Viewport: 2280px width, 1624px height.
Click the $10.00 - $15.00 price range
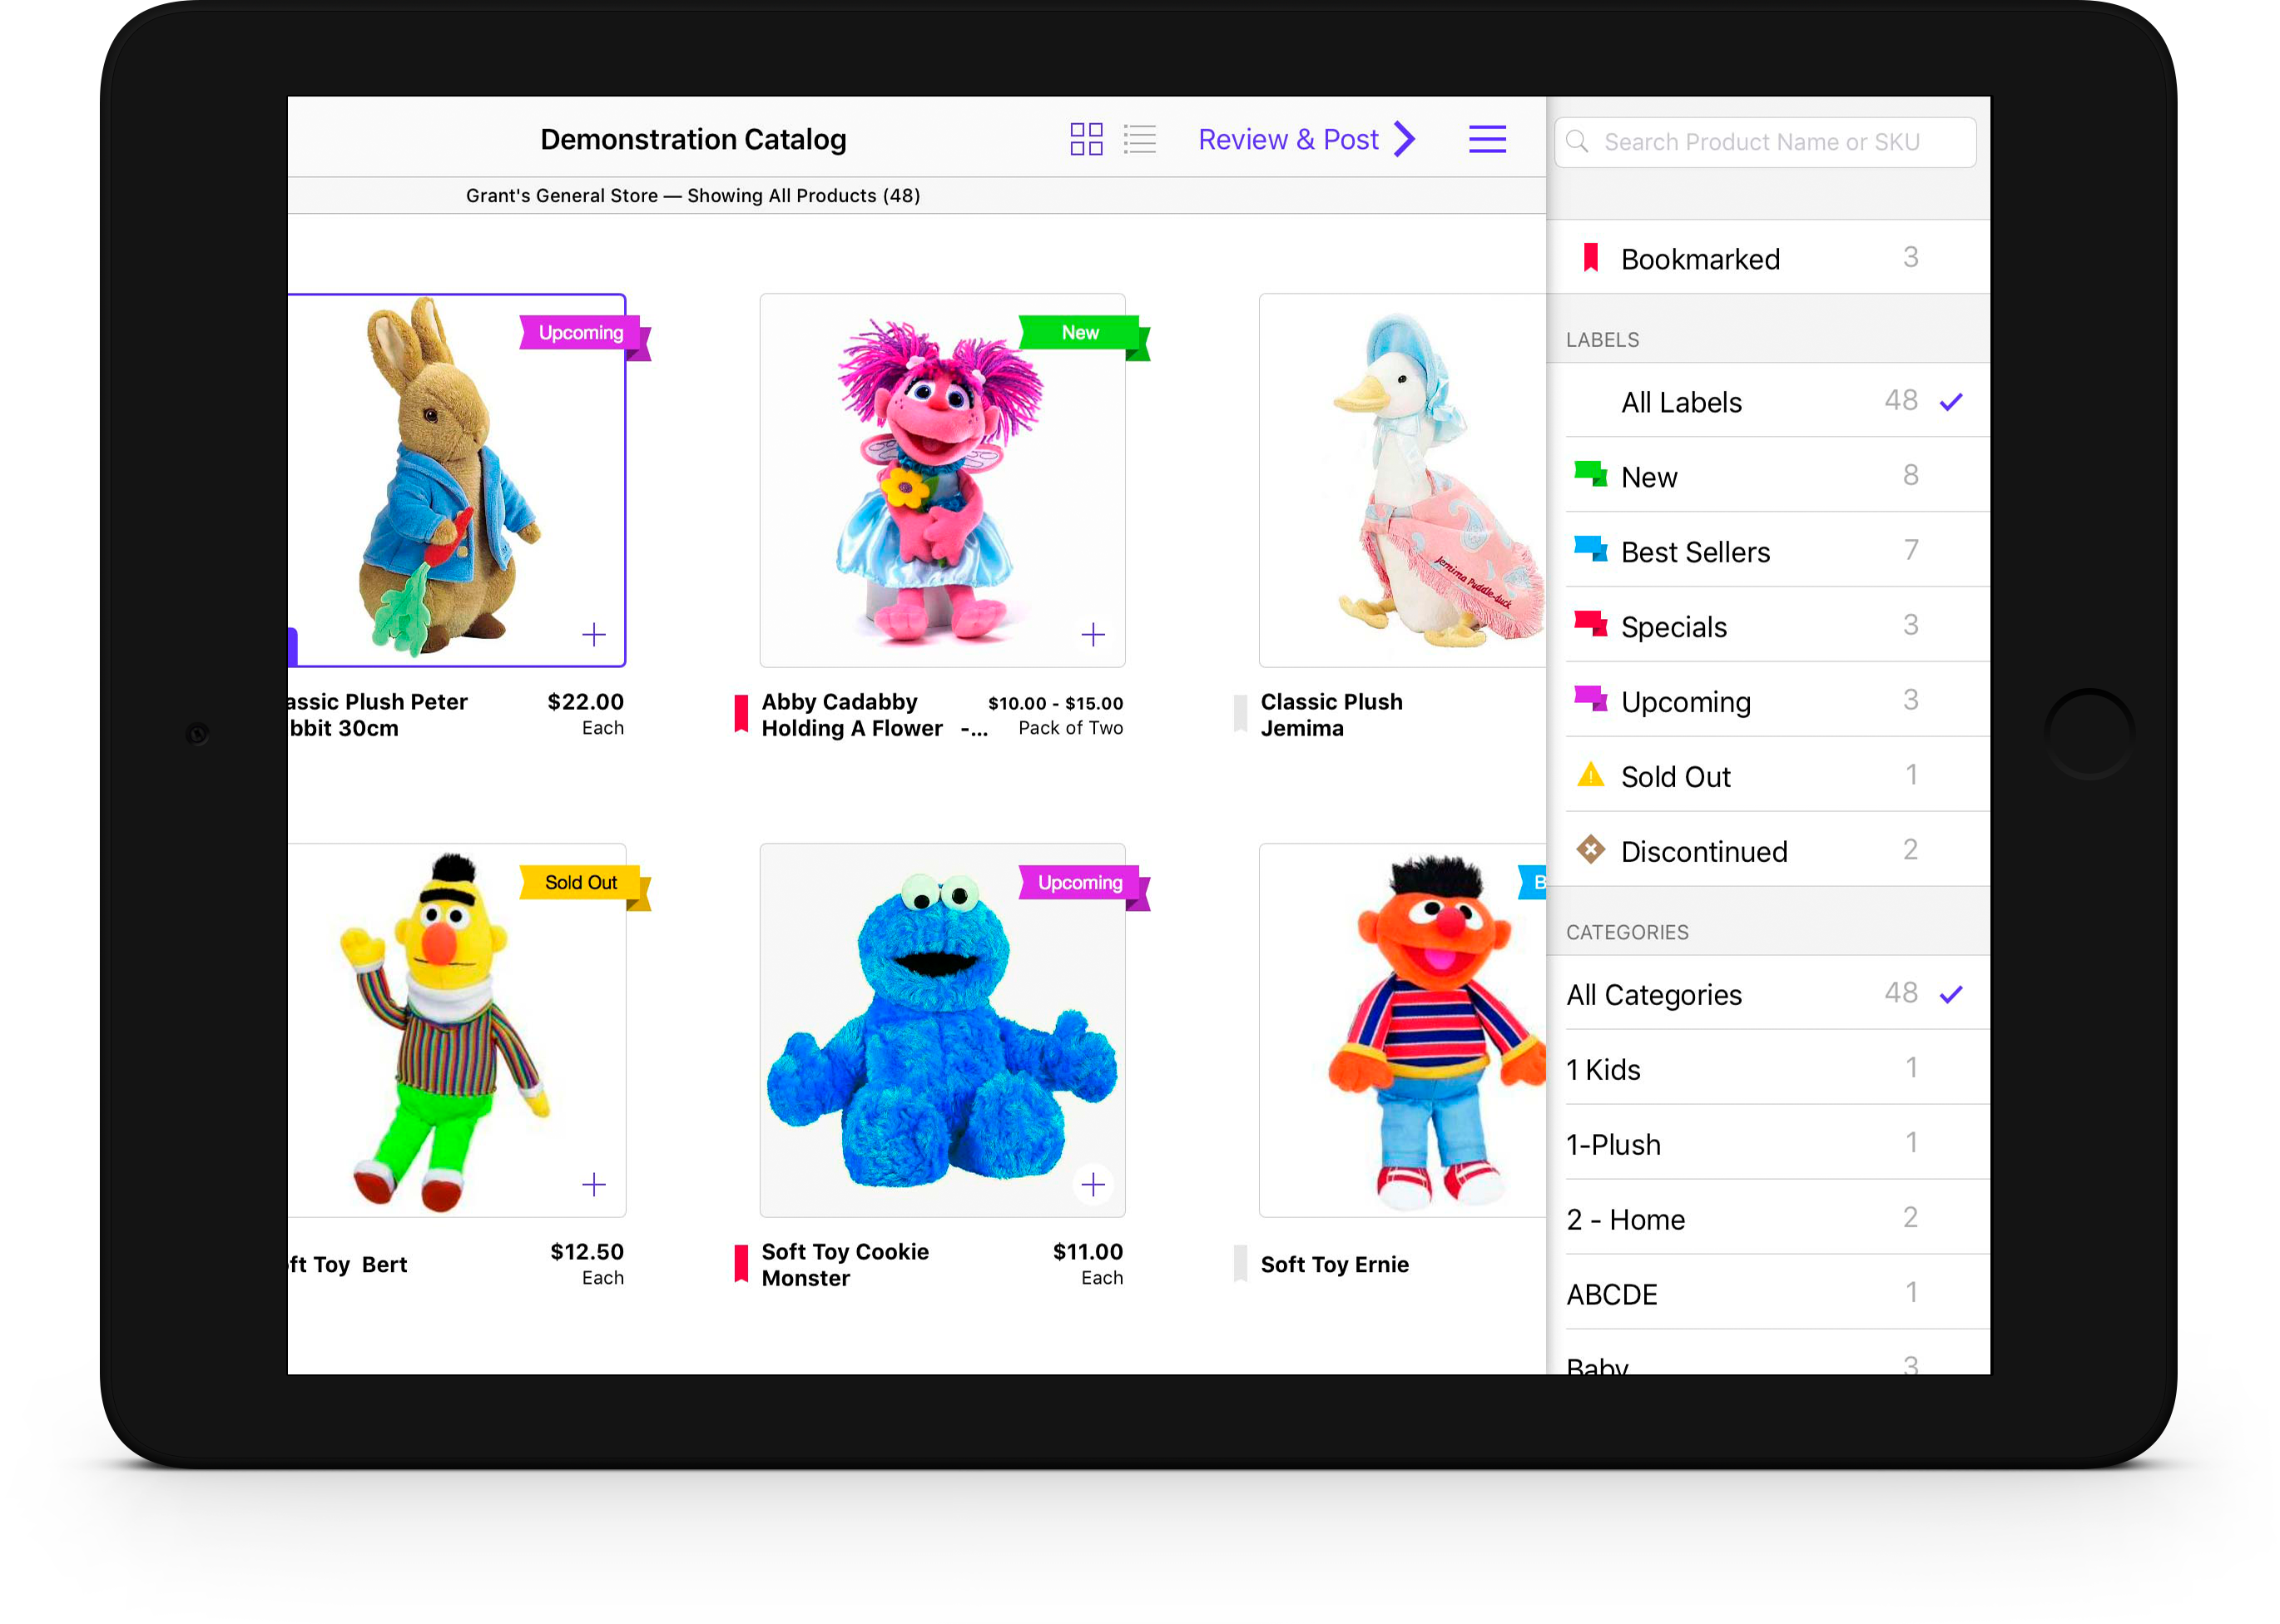1055,703
